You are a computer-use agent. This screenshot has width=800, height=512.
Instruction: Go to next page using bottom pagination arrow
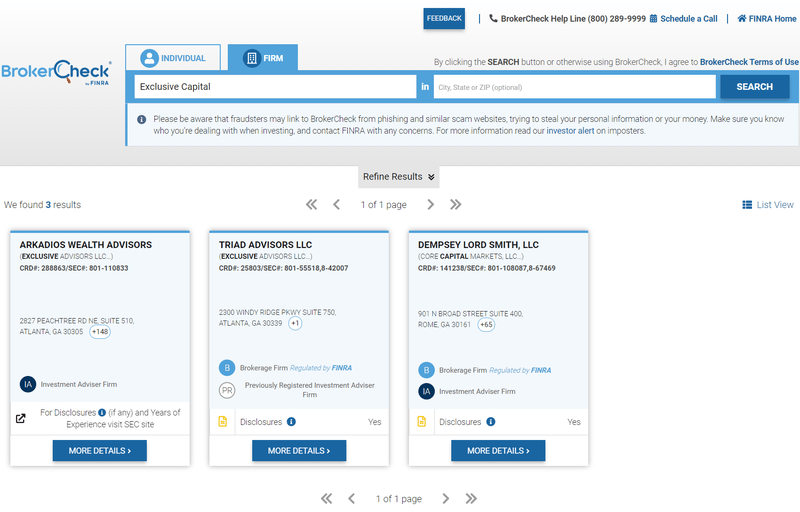pos(446,498)
